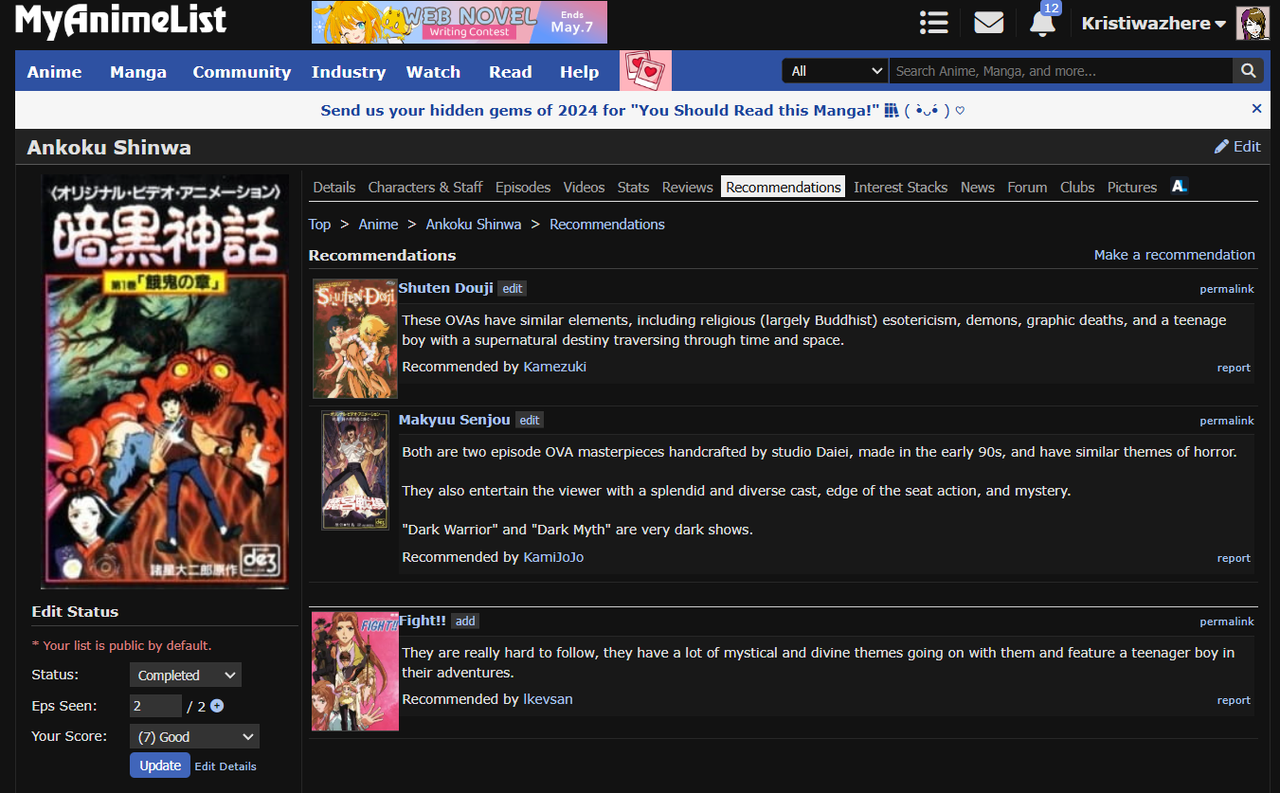The image size is (1280, 793).
Task: Click the user profile avatar picture
Action: 1252,23
